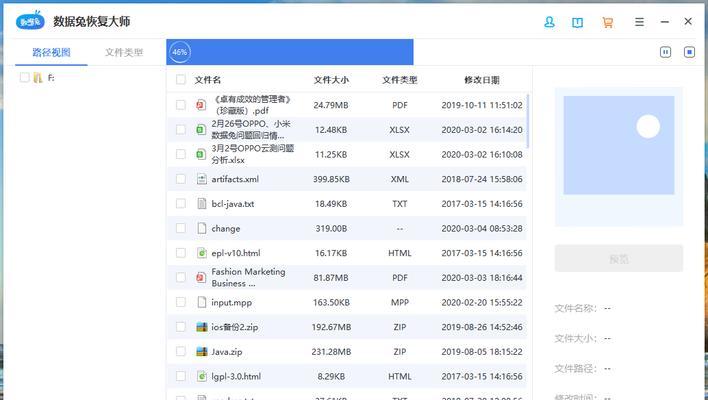The image size is (708, 400).
Task: Click the 数据兔 app logo
Action: pyautogui.click(x=30, y=21)
